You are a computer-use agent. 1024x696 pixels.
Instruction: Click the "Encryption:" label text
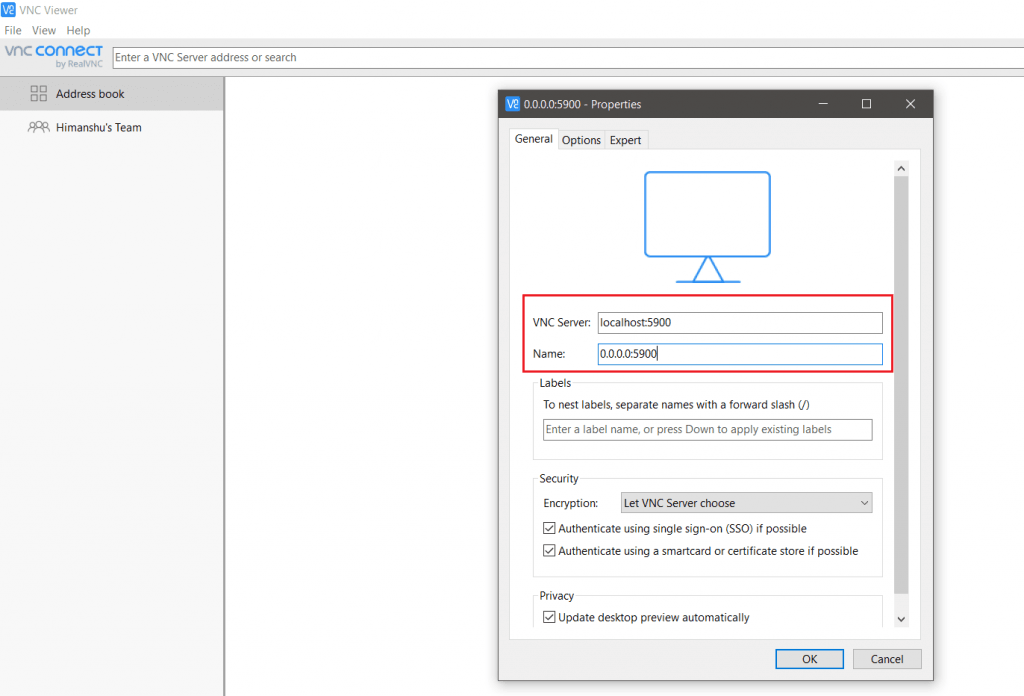(x=571, y=503)
